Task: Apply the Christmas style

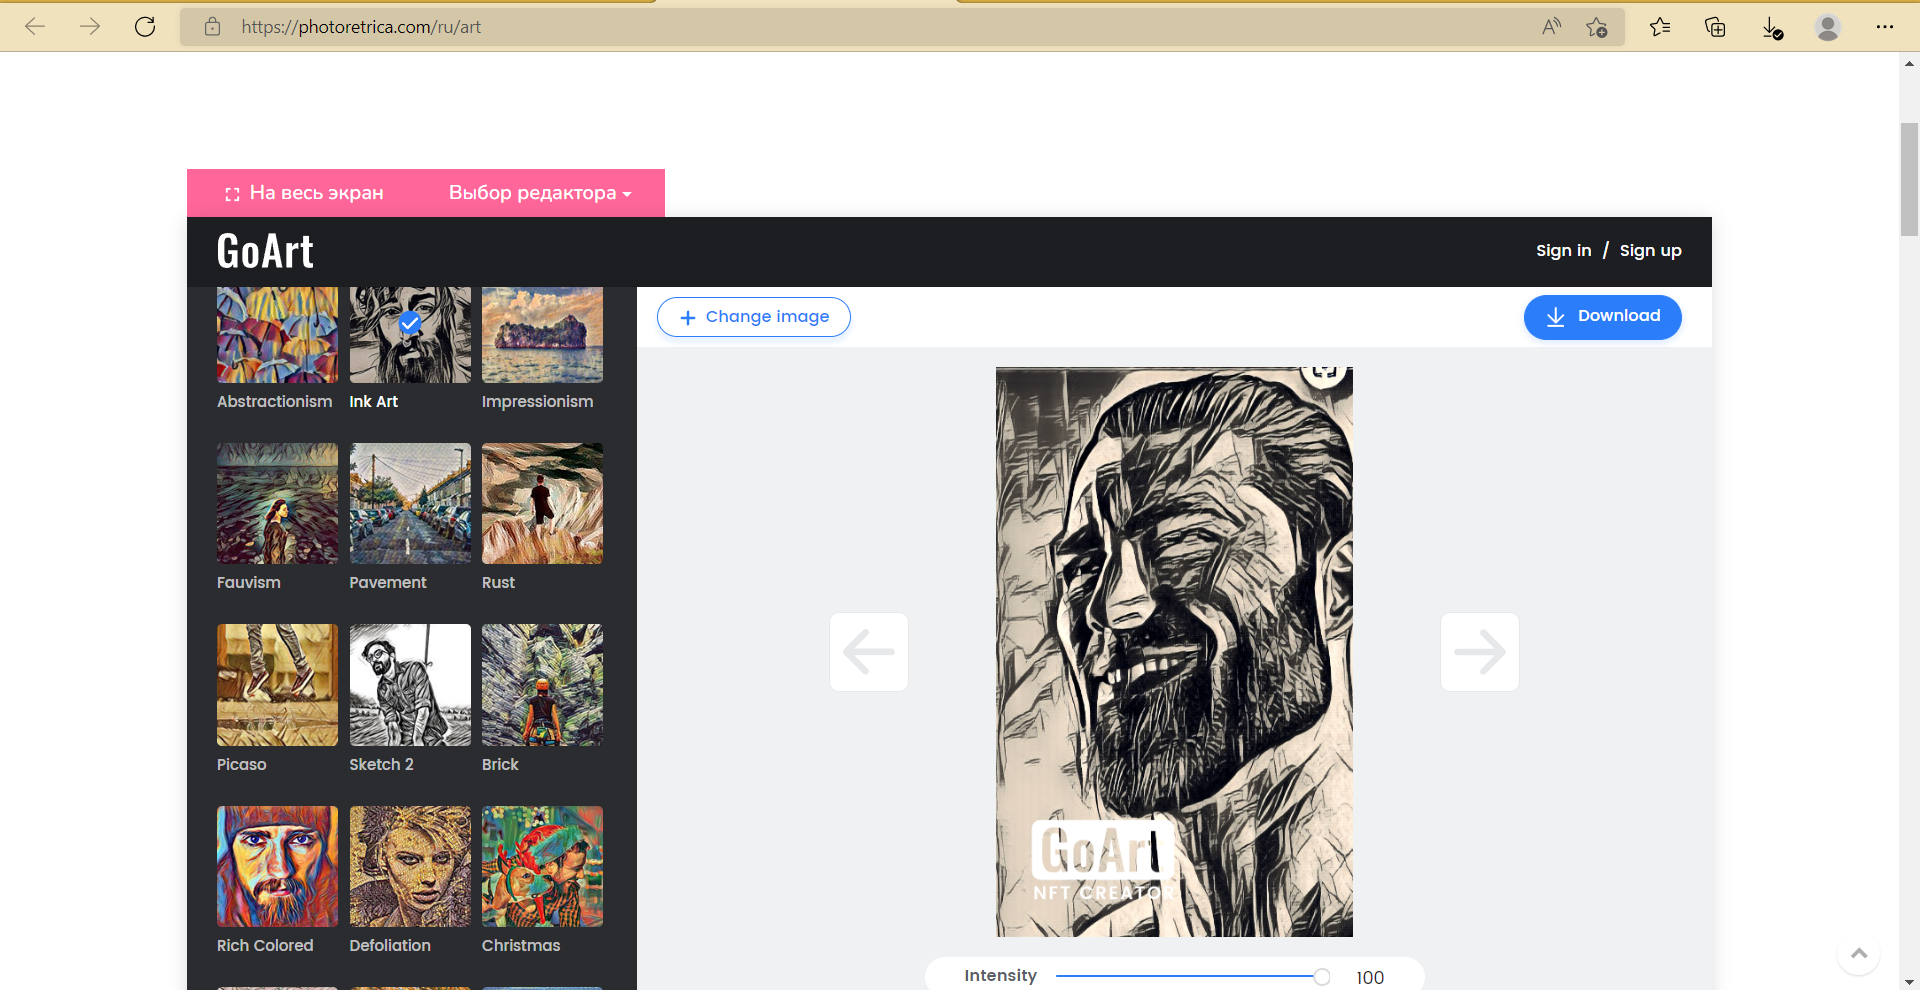Action: 542,866
